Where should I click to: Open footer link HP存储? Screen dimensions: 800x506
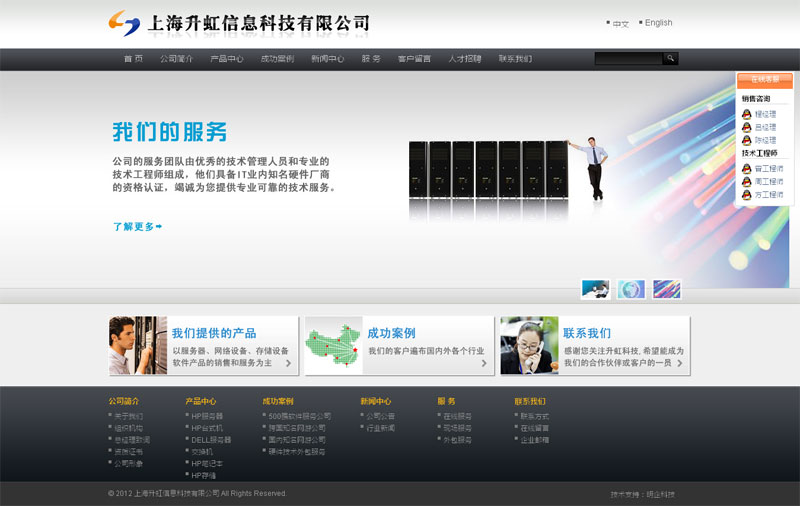[x=204, y=475]
